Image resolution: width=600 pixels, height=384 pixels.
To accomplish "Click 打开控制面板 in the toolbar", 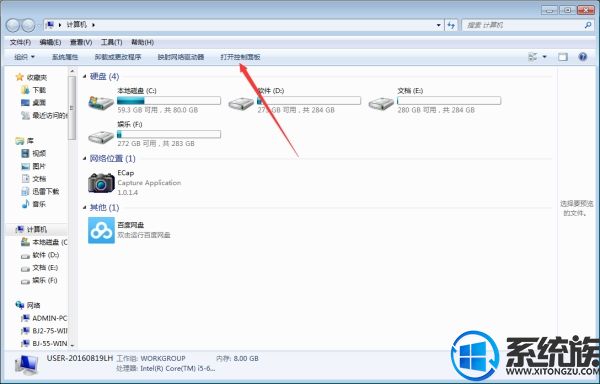I will [x=240, y=57].
